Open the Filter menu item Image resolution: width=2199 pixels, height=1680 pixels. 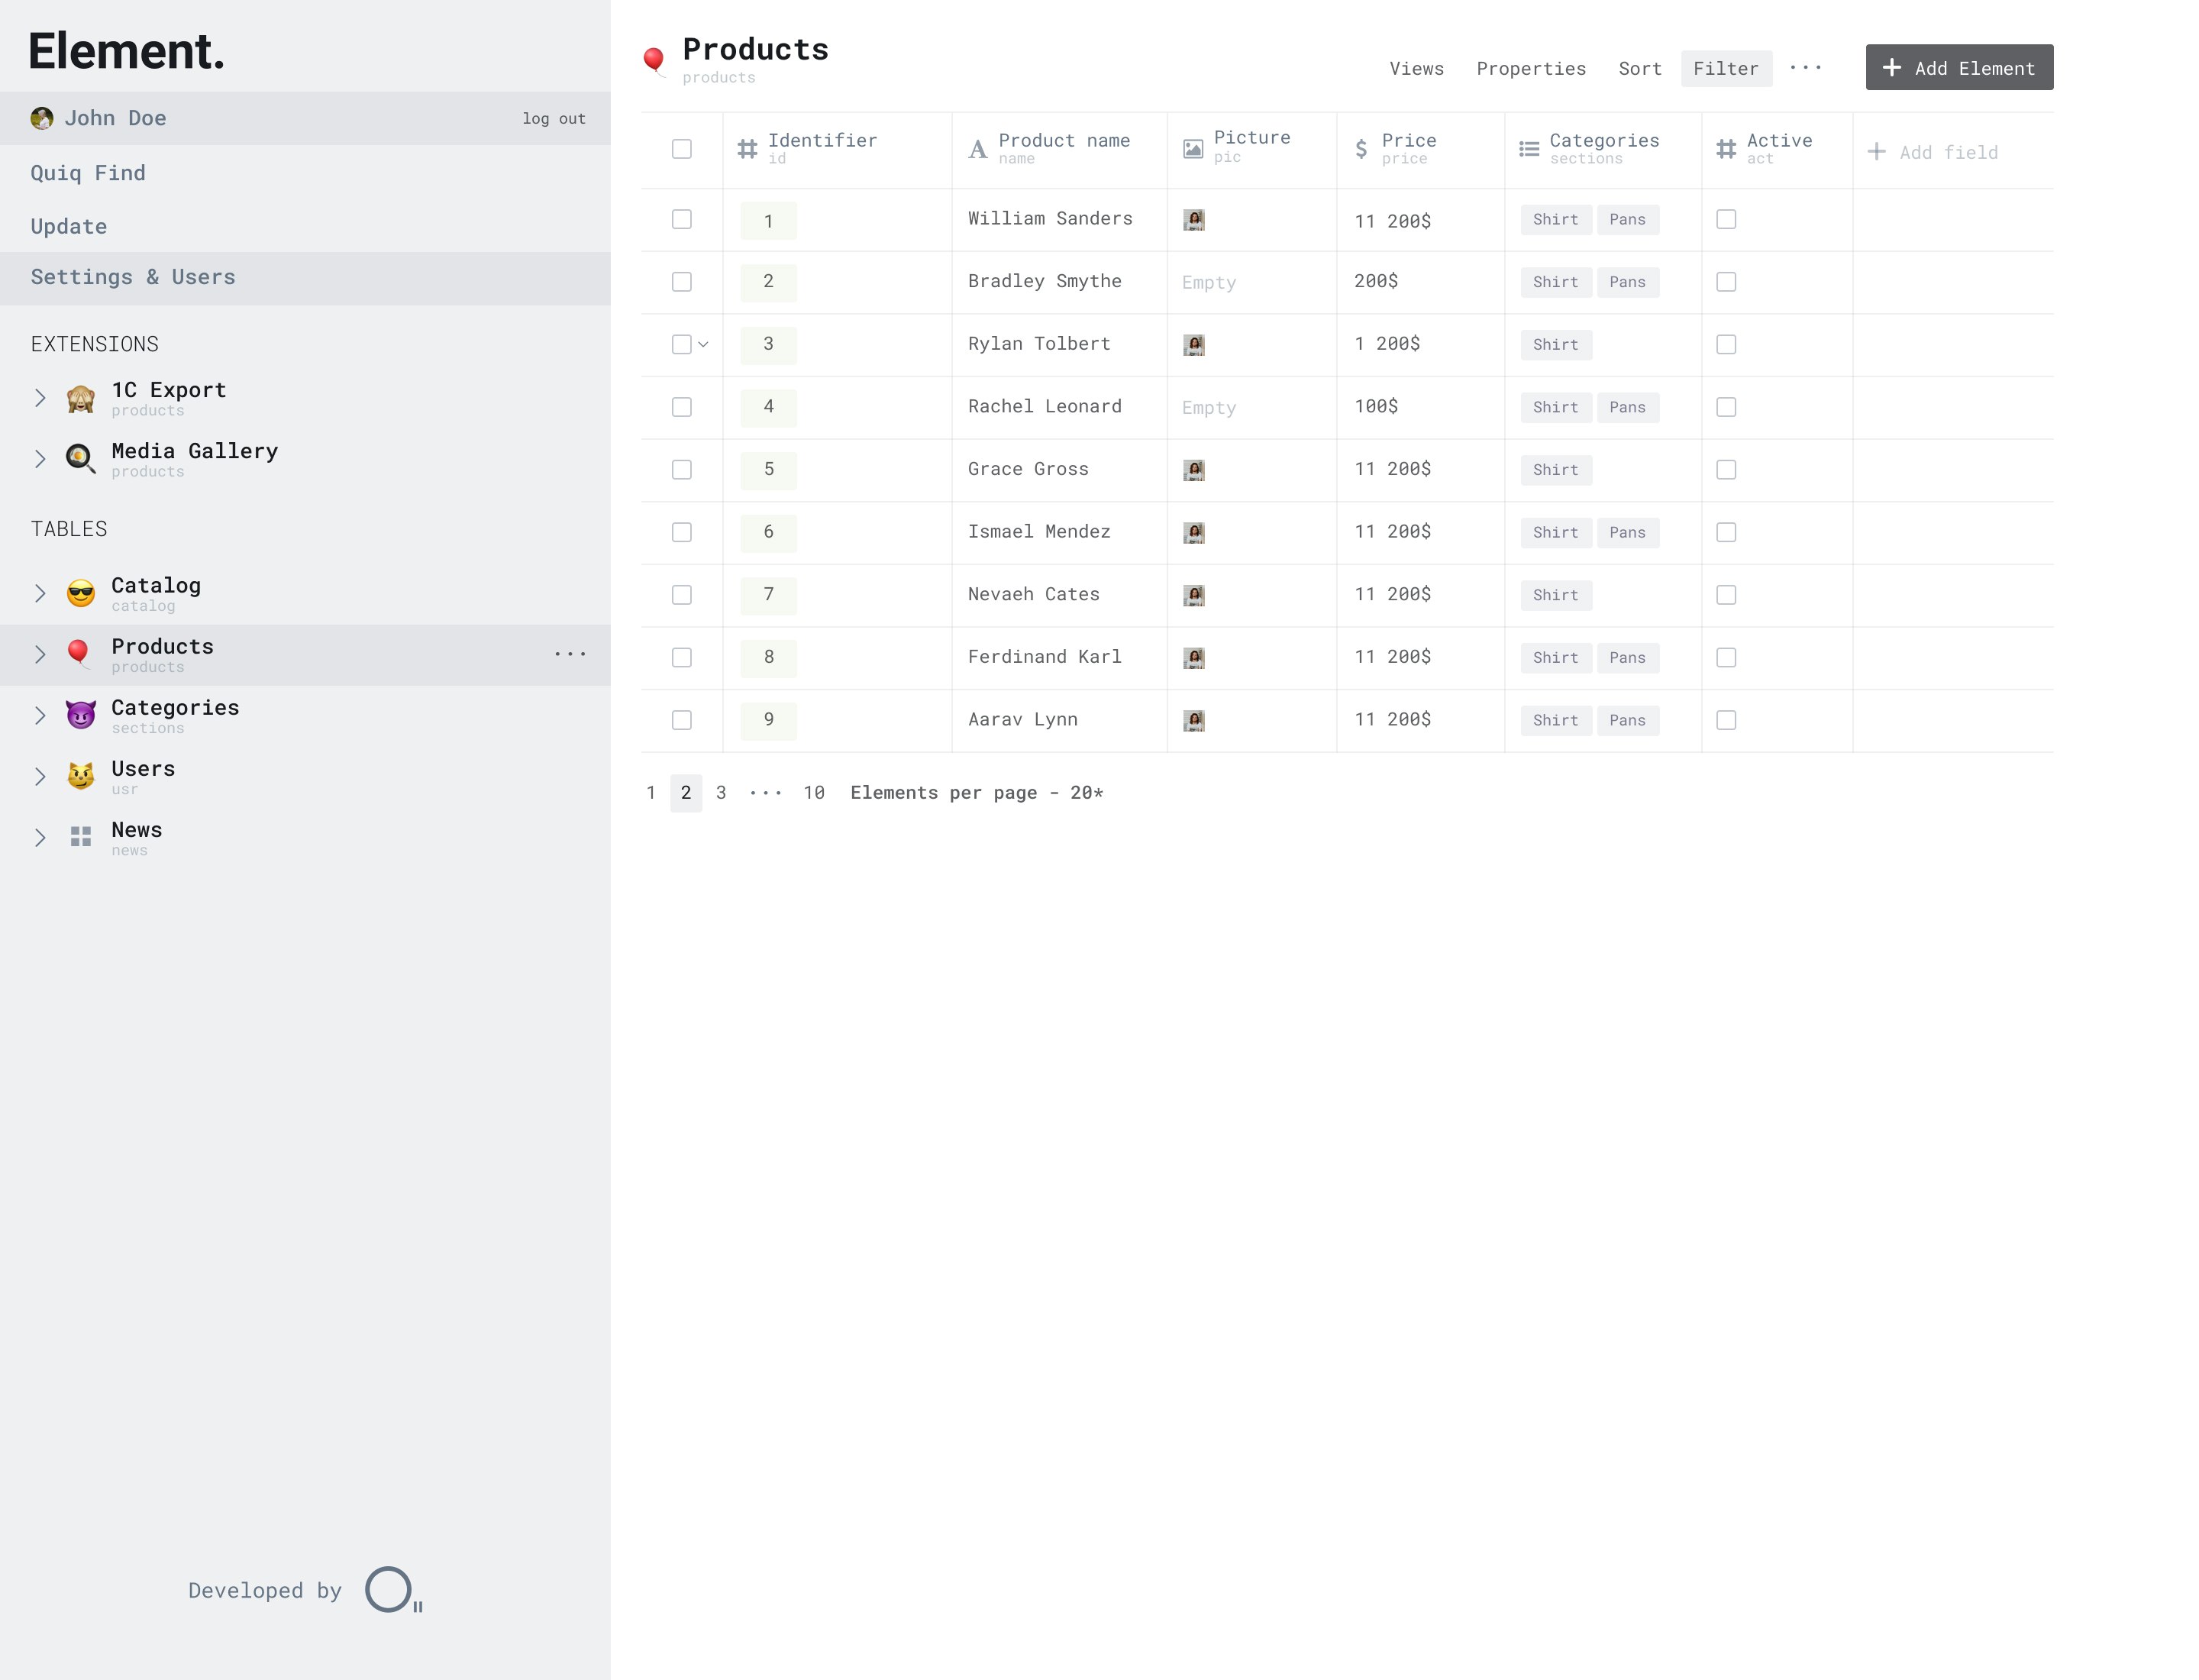(1725, 68)
